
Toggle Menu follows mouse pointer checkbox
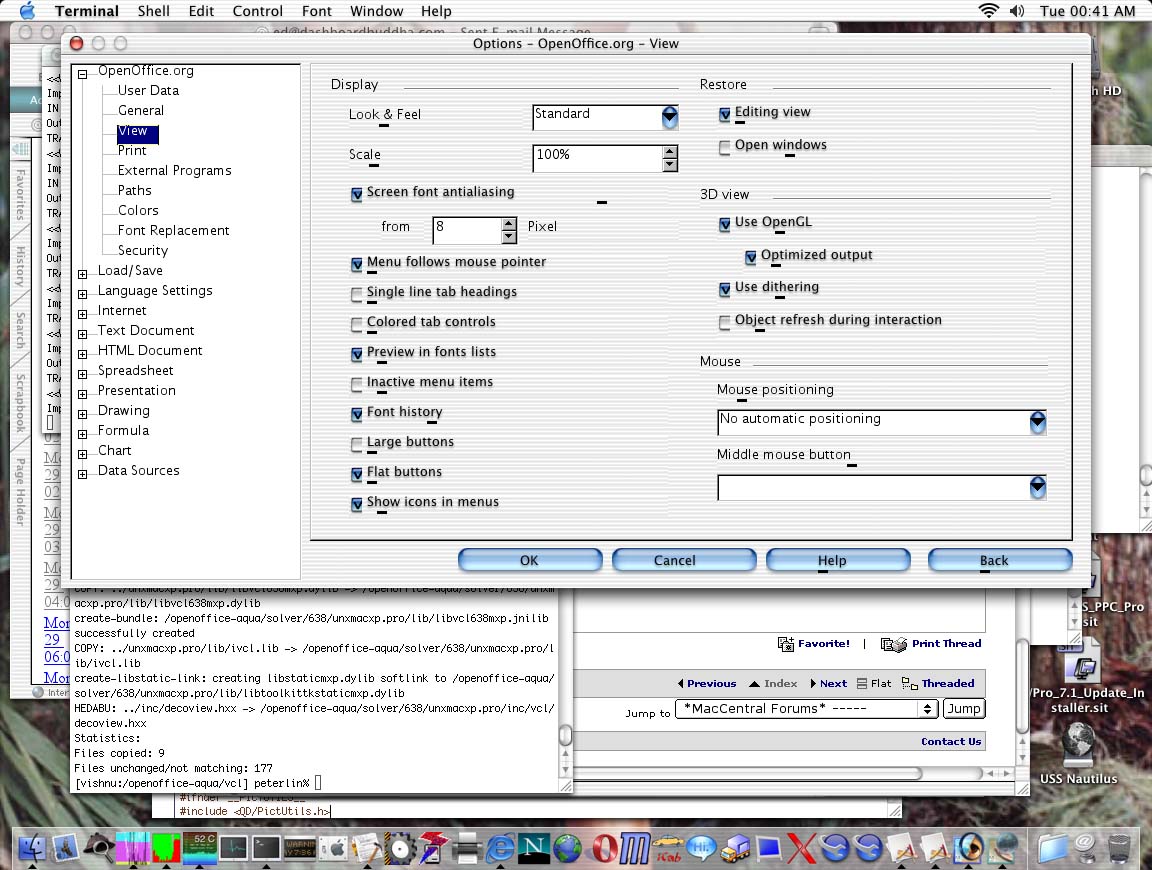point(357,264)
